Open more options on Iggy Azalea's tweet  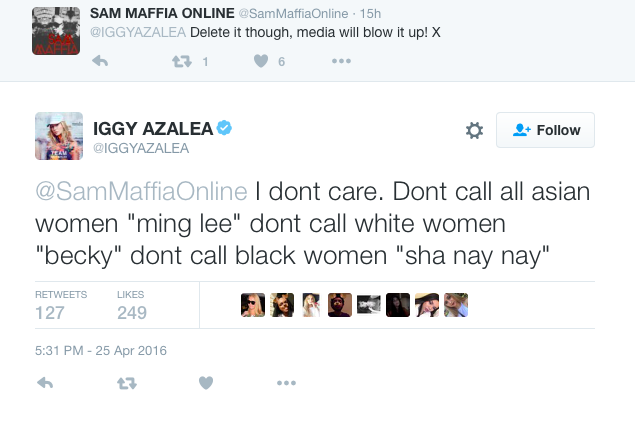[x=286, y=383]
